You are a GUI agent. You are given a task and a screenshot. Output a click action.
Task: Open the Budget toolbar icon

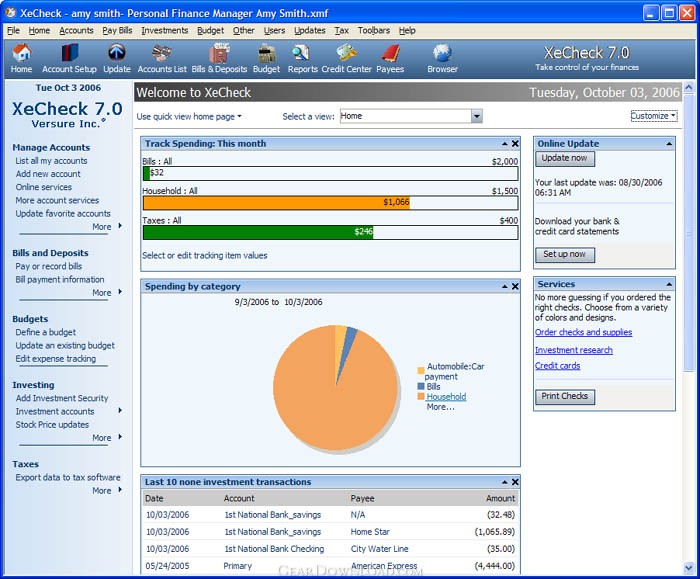pos(267,58)
